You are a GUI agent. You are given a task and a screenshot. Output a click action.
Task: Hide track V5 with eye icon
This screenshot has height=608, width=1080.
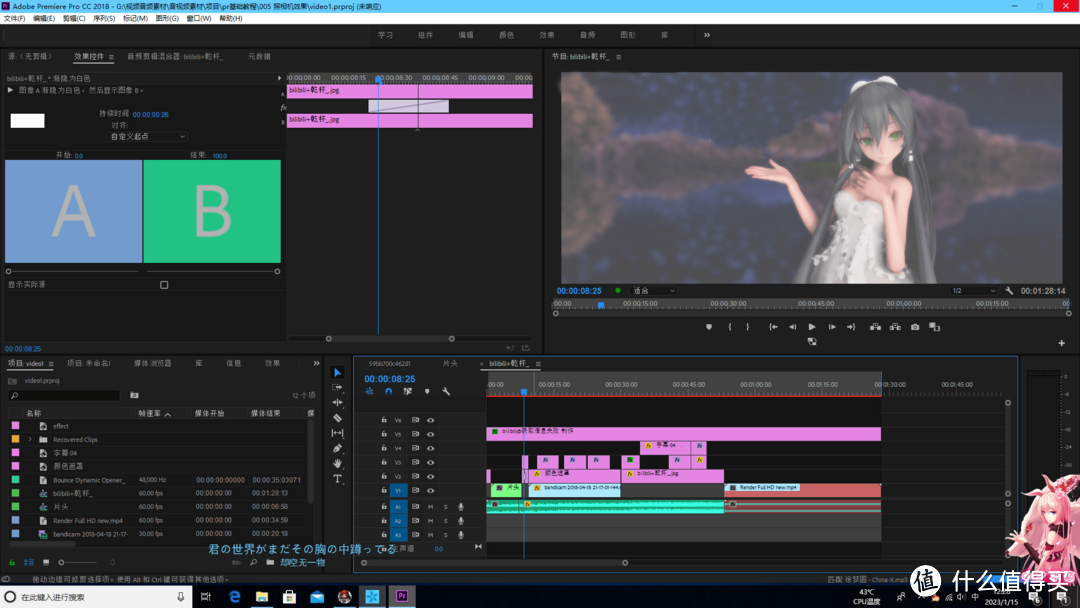(430, 434)
